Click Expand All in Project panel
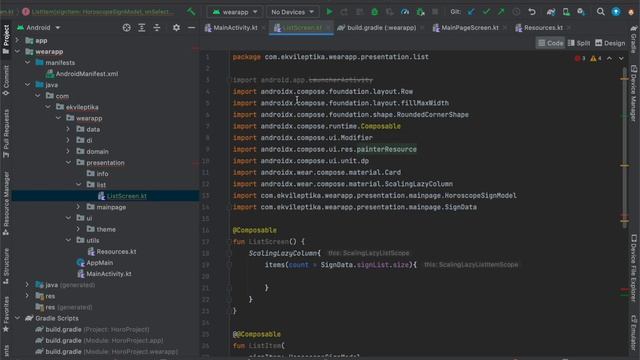The height and width of the screenshot is (360, 640). tap(142, 28)
